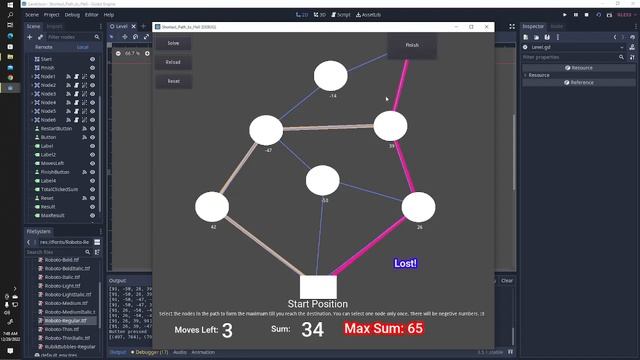The width and height of the screenshot is (640, 360).
Task: Open the Scene dock options menu
Action: [x=101, y=27]
